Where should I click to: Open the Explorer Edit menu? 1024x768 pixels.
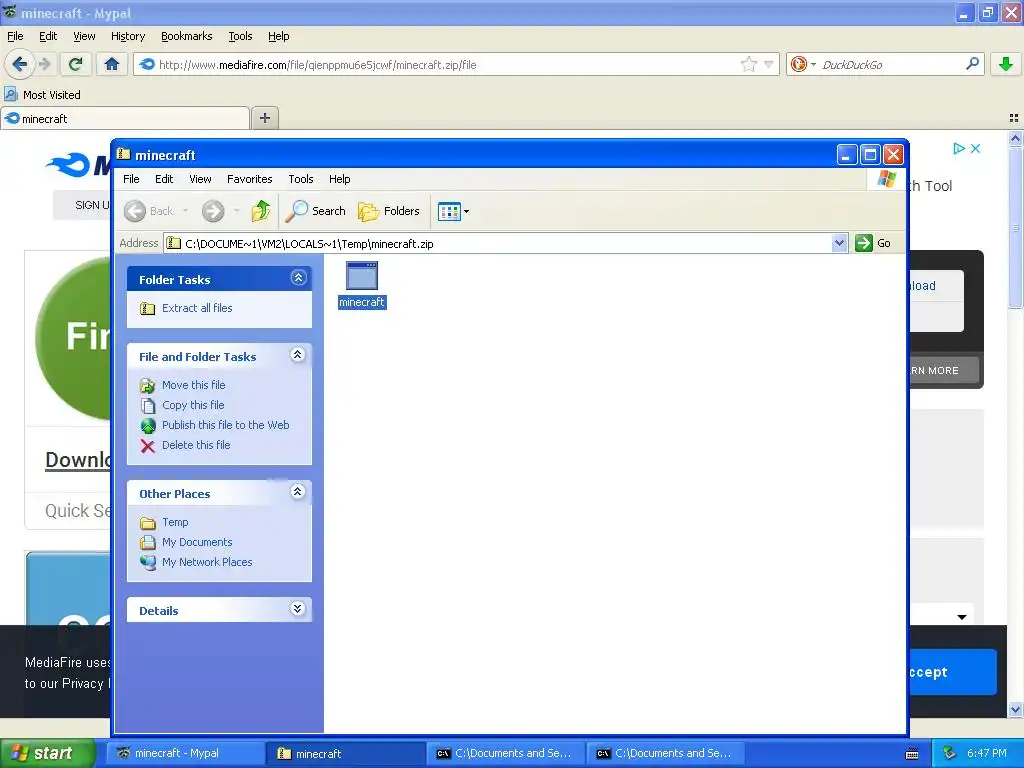coord(164,179)
